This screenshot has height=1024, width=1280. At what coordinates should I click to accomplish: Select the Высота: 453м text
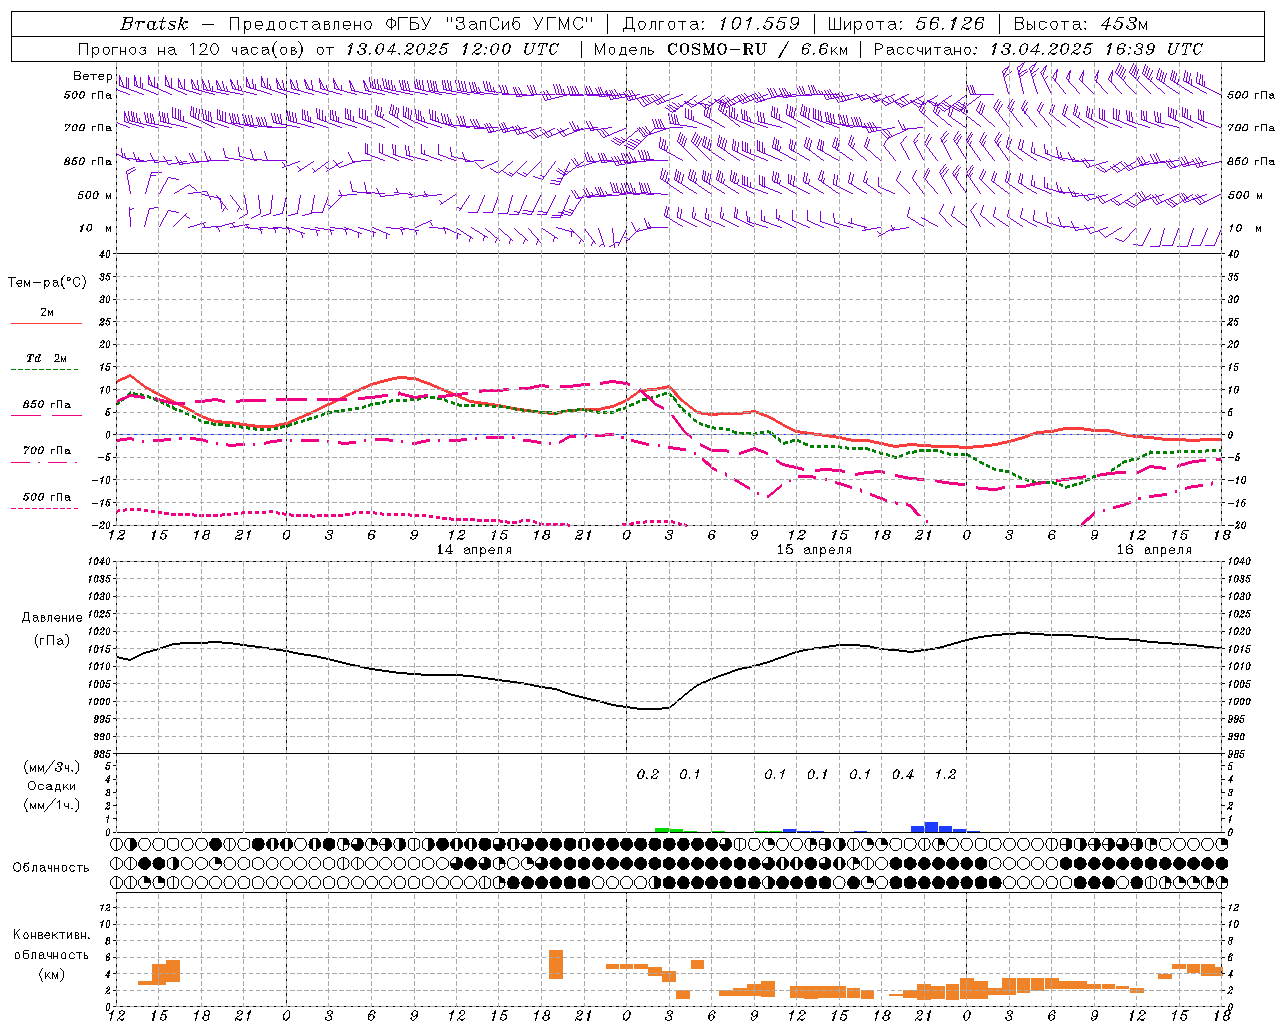tap(1081, 24)
